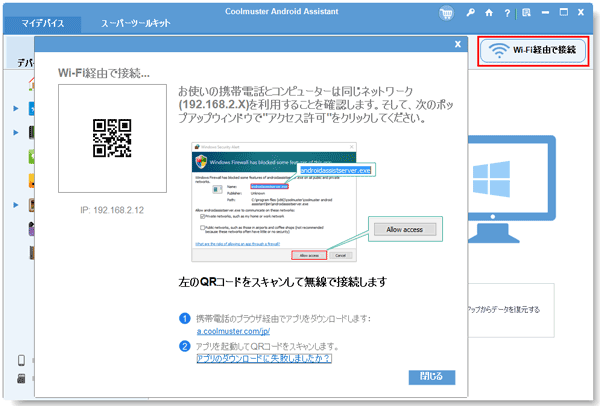Click the SD card icon at sidebar bottom
The width and height of the screenshot is (600, 406).
tap(21, 378)
